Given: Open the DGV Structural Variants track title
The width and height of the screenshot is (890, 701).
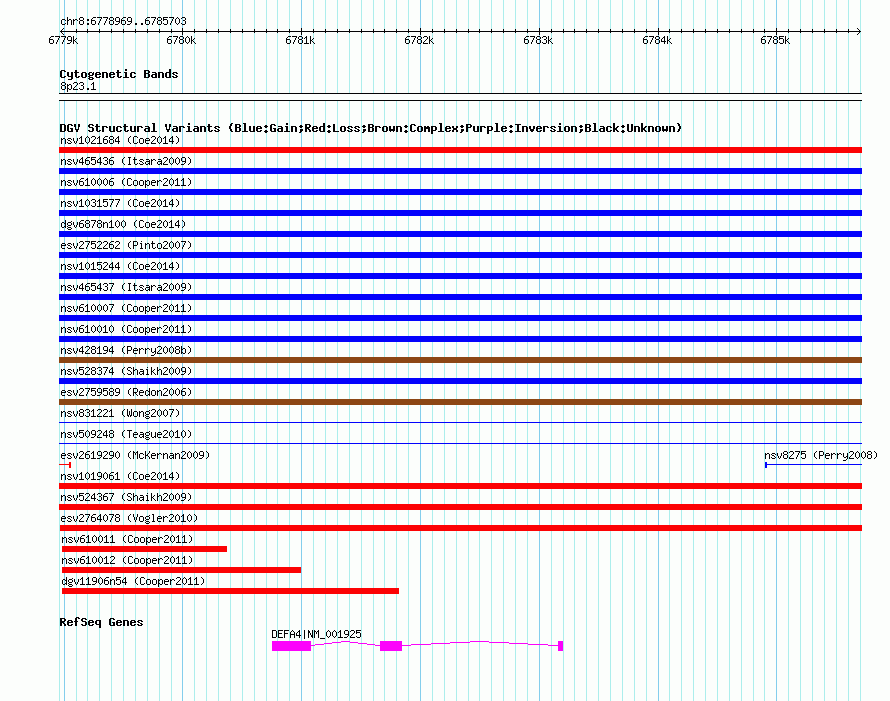Looking at the screenshot, I should [370, 128].
